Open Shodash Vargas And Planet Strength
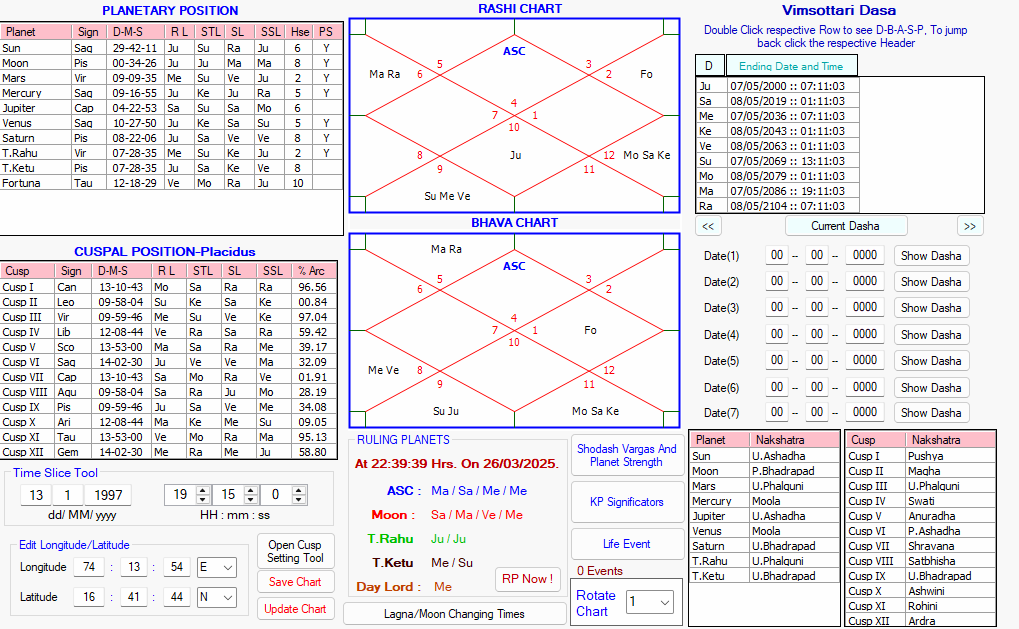The height and width of the screenshot is (629, 1019). (x=626, y=456)
